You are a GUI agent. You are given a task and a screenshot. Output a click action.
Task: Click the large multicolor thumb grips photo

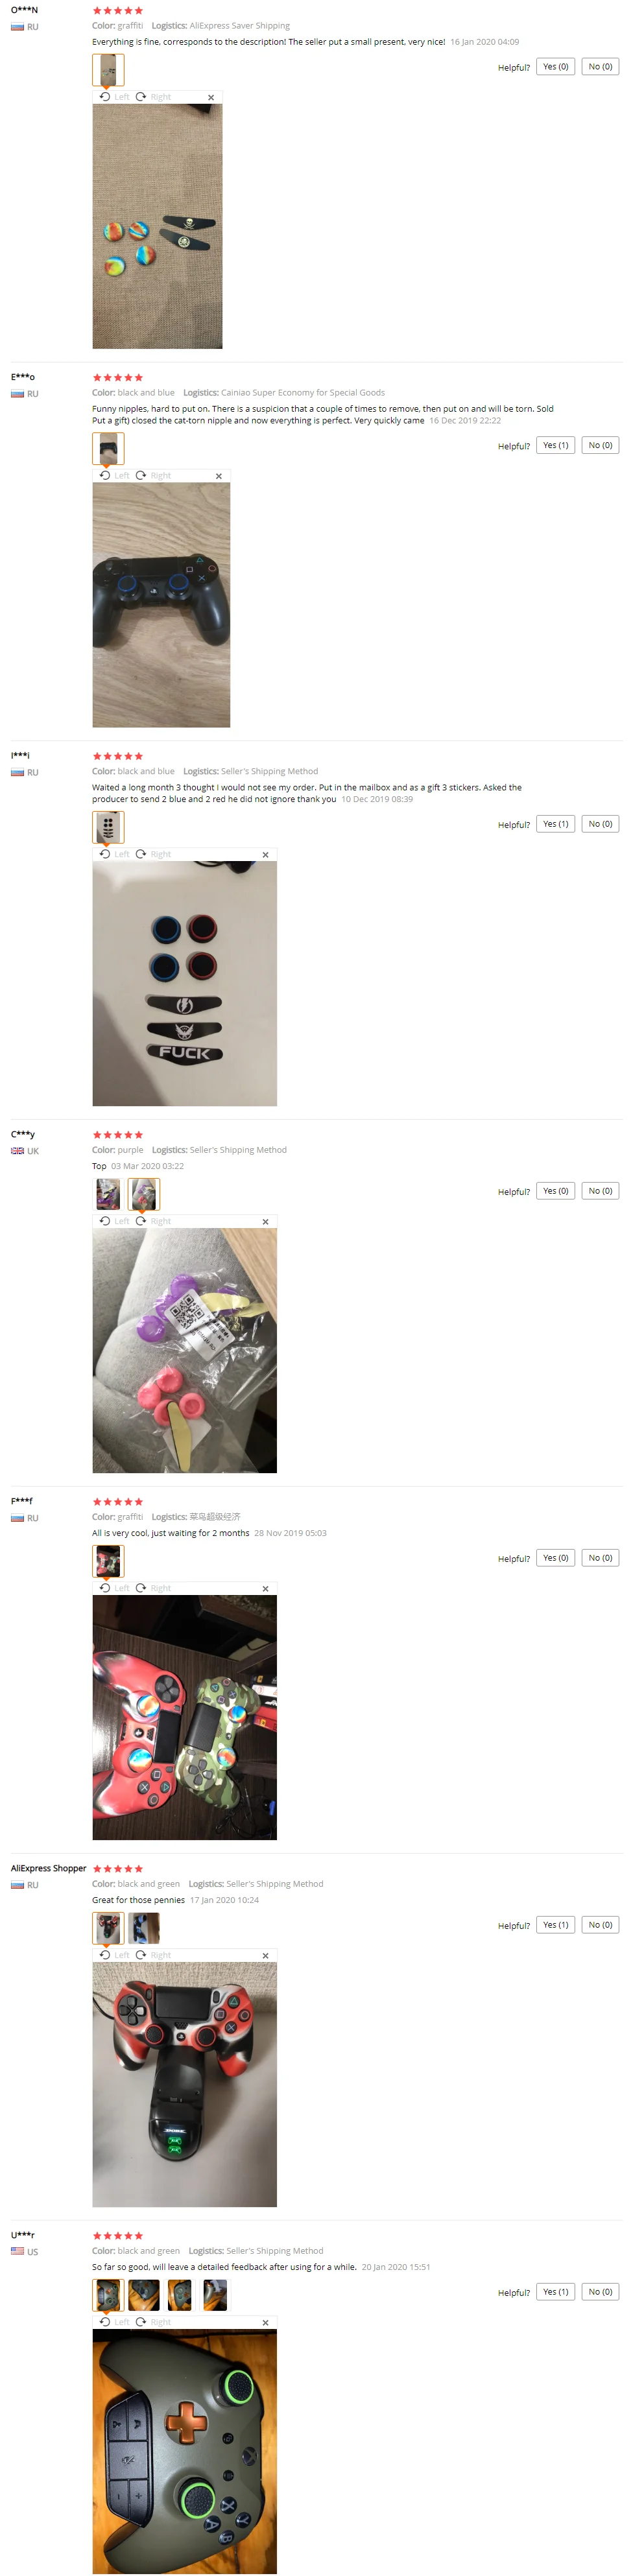click(x=157, y=226)
